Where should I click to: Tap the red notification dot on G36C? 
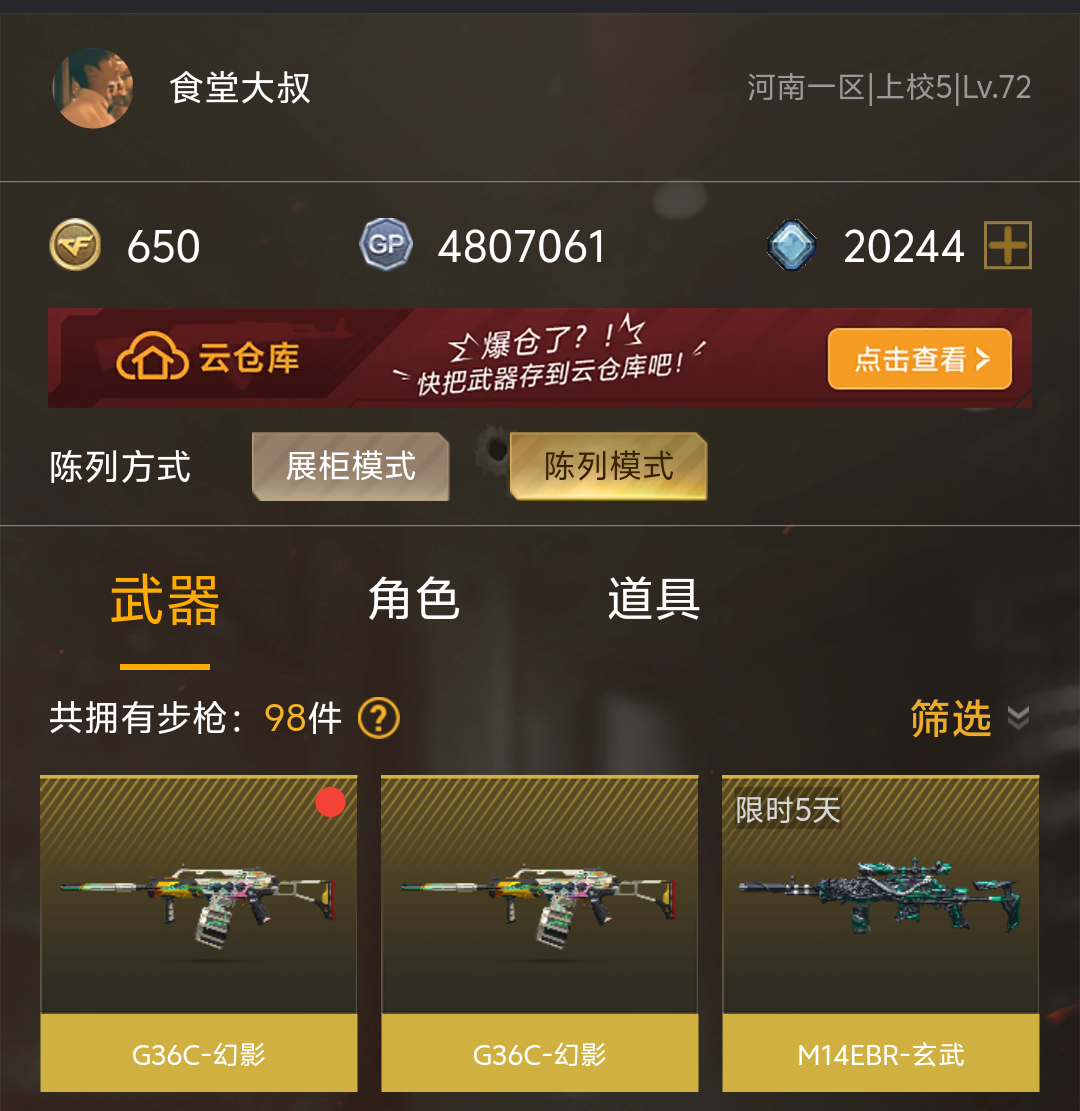click(330, 802)
